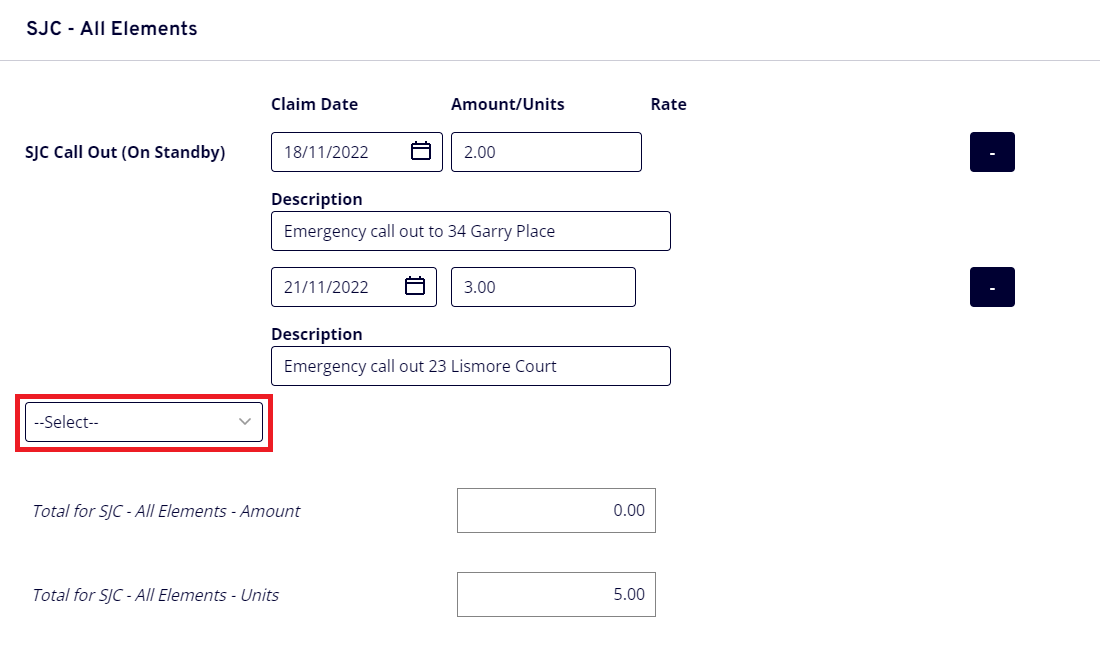1100x645 pixels.
Task: Edit the 23 Lismore Court description field
Action: click(x=470, y=366)
